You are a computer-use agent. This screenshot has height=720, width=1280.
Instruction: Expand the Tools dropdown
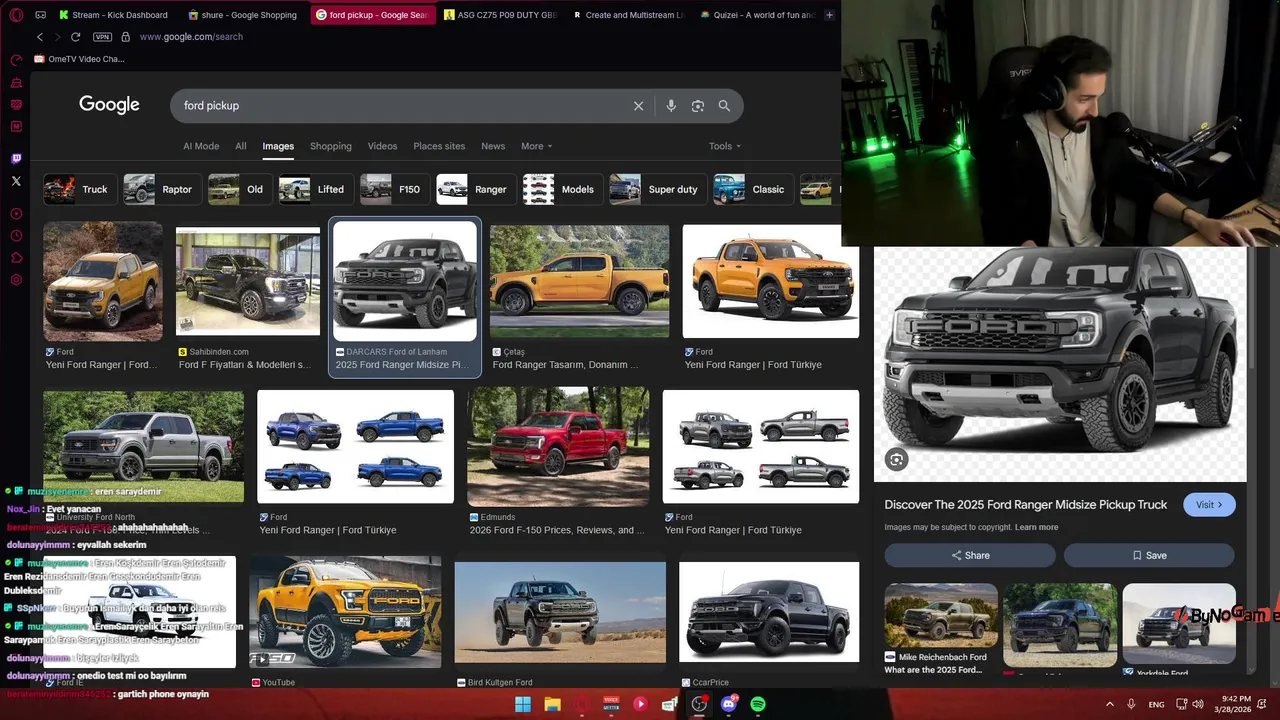[x=725, y=146]
